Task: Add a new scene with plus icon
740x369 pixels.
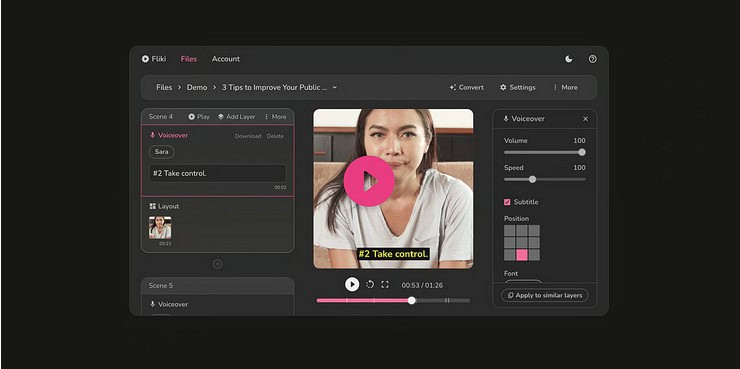Action: tap(218, 264)
